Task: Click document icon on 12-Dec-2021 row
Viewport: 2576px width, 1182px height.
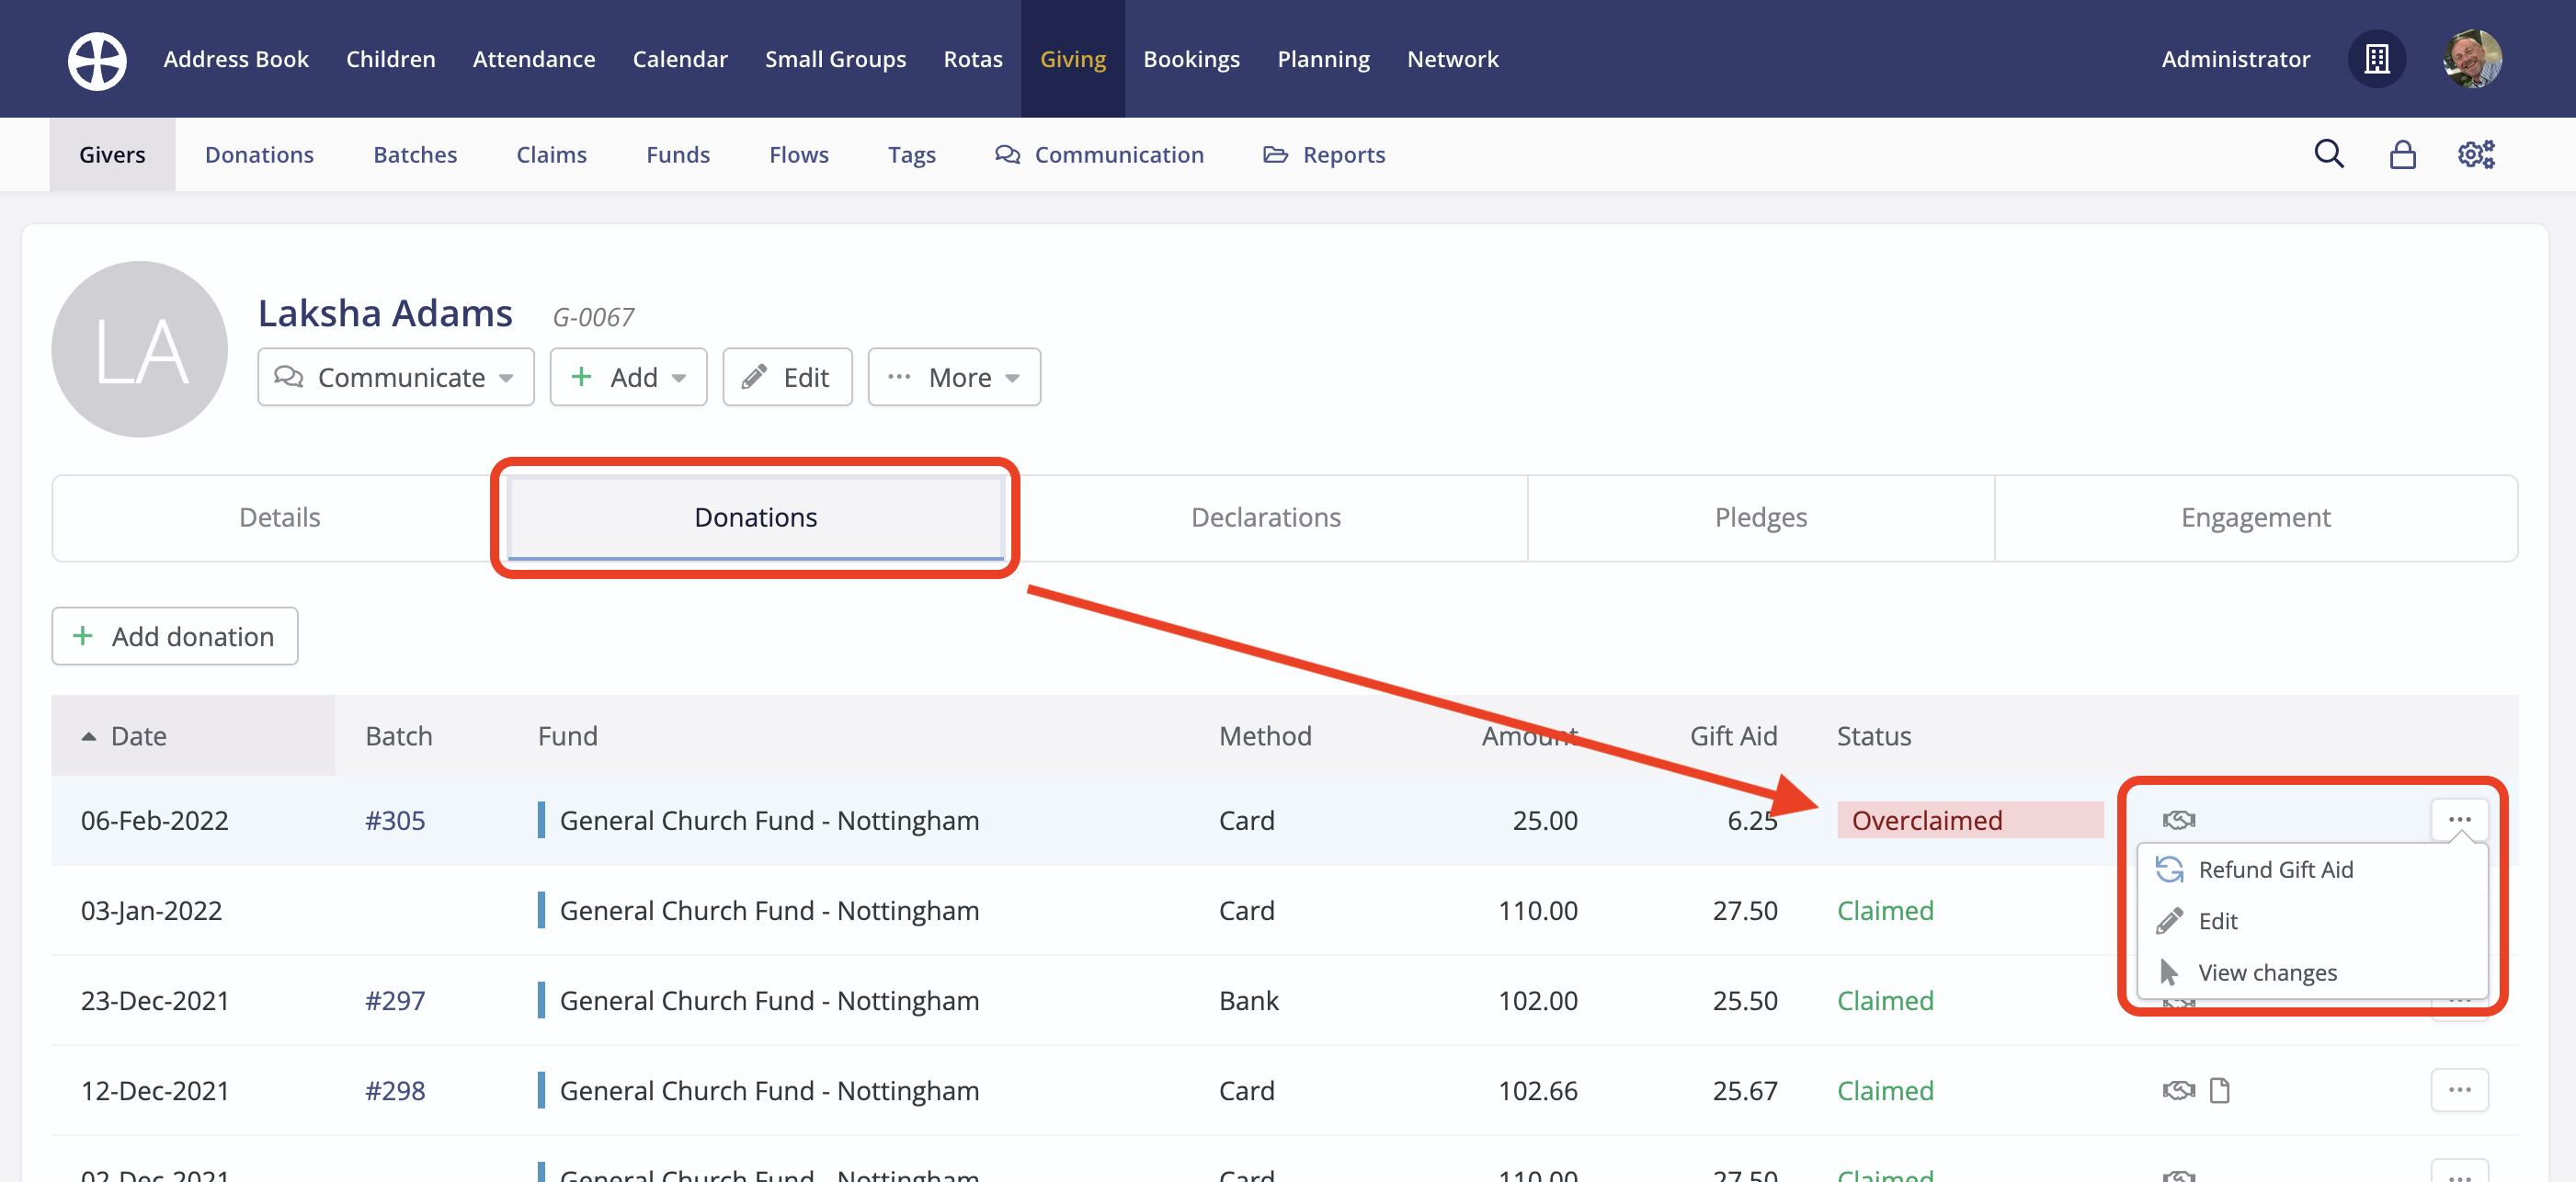Action: (2219, 1090)
